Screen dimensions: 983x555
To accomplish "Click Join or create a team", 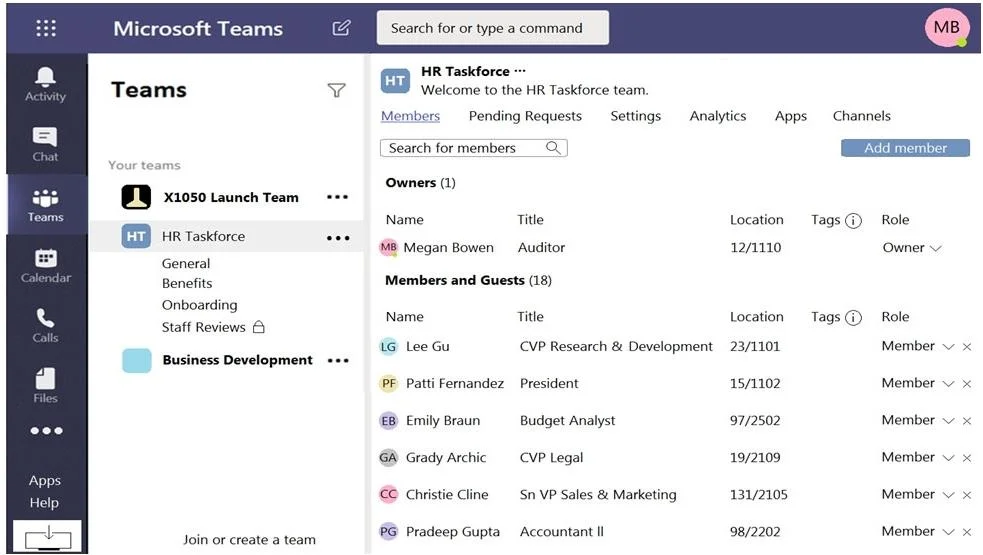I will coord(249,540).
